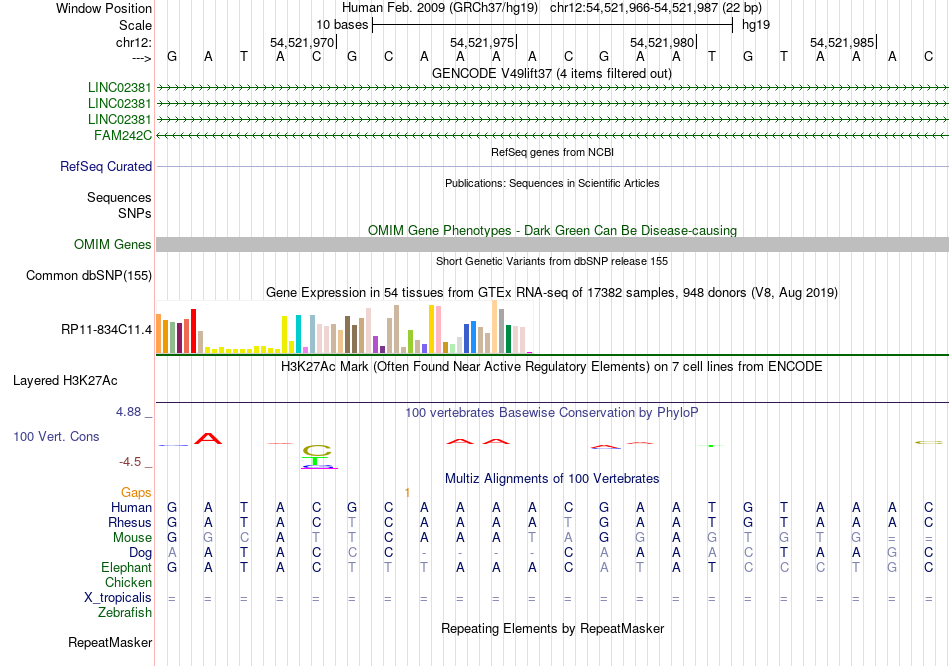Click the Layered H3K27Ac track label
The image size is (950, 666).
[x=65, y=381]
